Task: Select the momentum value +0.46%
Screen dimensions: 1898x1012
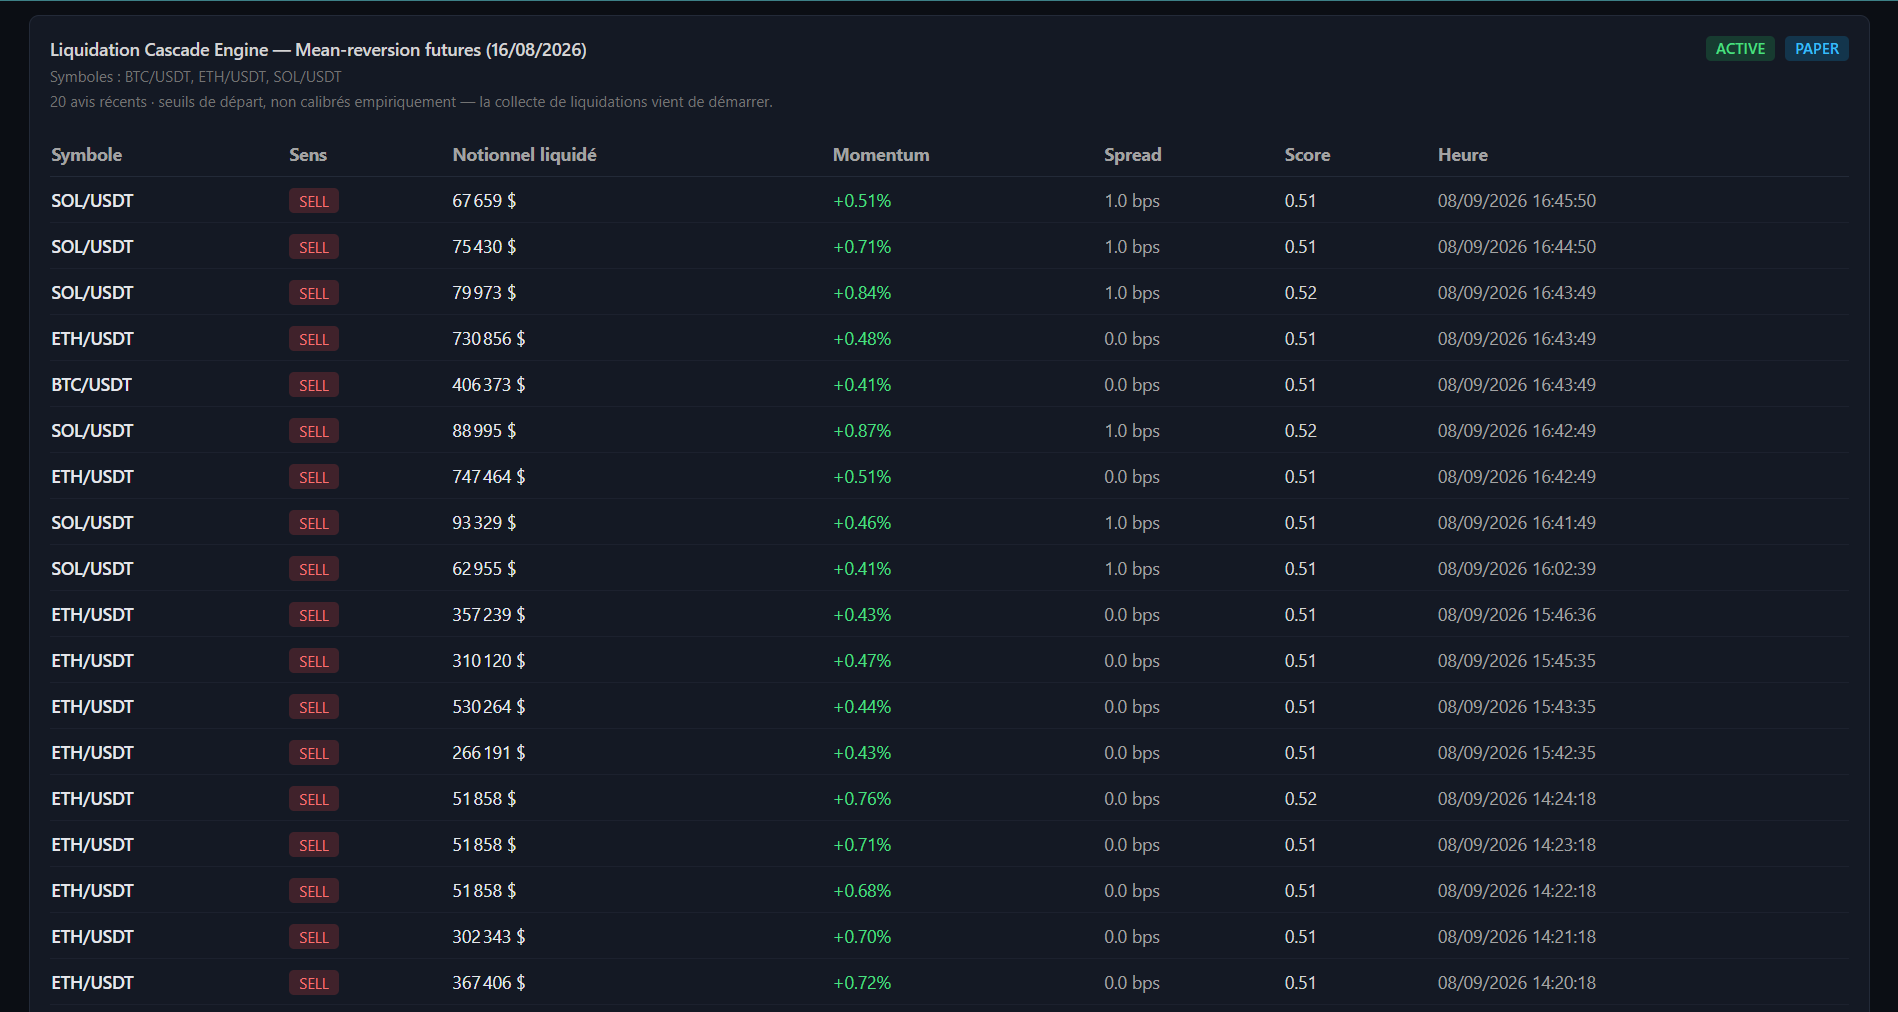Action: click(862, 523)
